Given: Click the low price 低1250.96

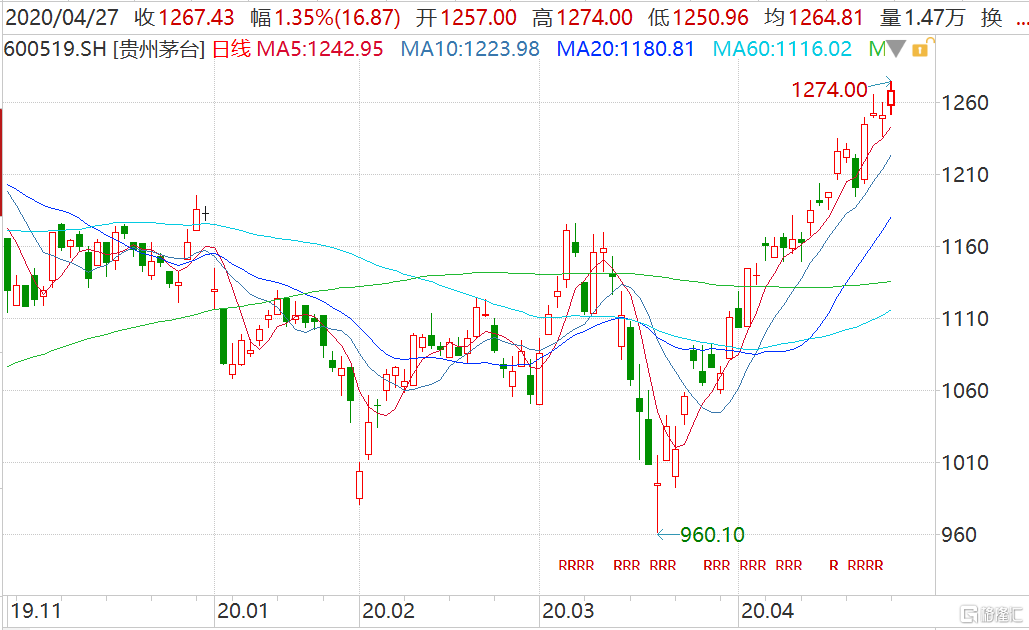Looking at the screenshot, I should [x=698, y=17].
